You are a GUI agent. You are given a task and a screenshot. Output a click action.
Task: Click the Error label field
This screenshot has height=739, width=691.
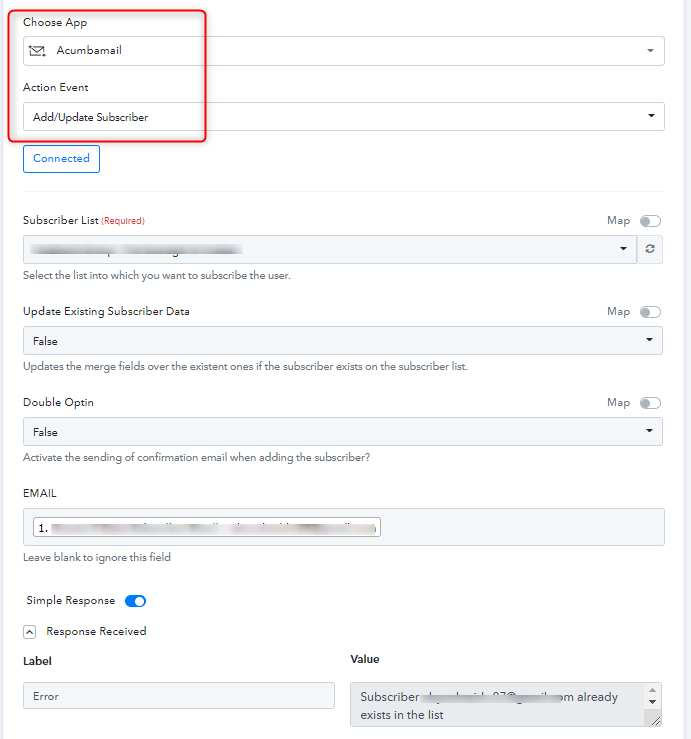(179, 696)
